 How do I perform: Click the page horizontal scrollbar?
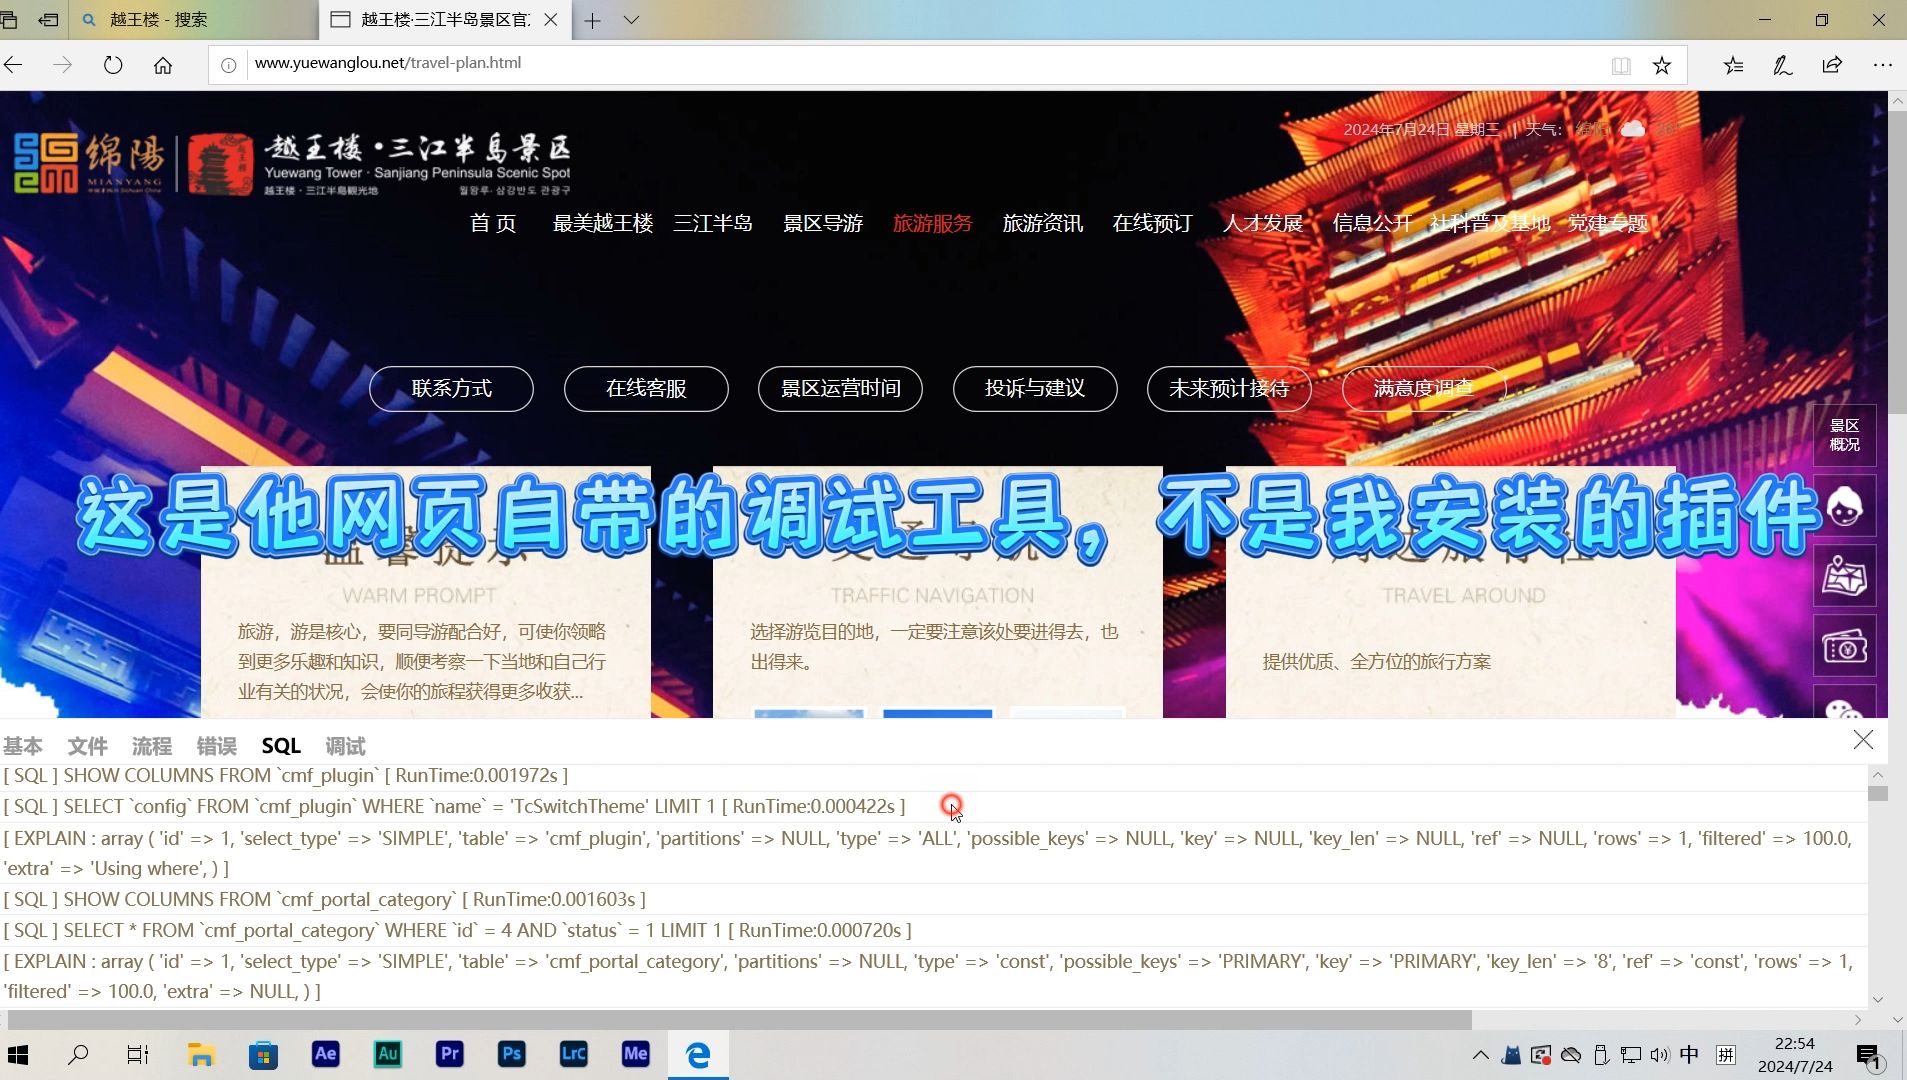coord(740,1020)
